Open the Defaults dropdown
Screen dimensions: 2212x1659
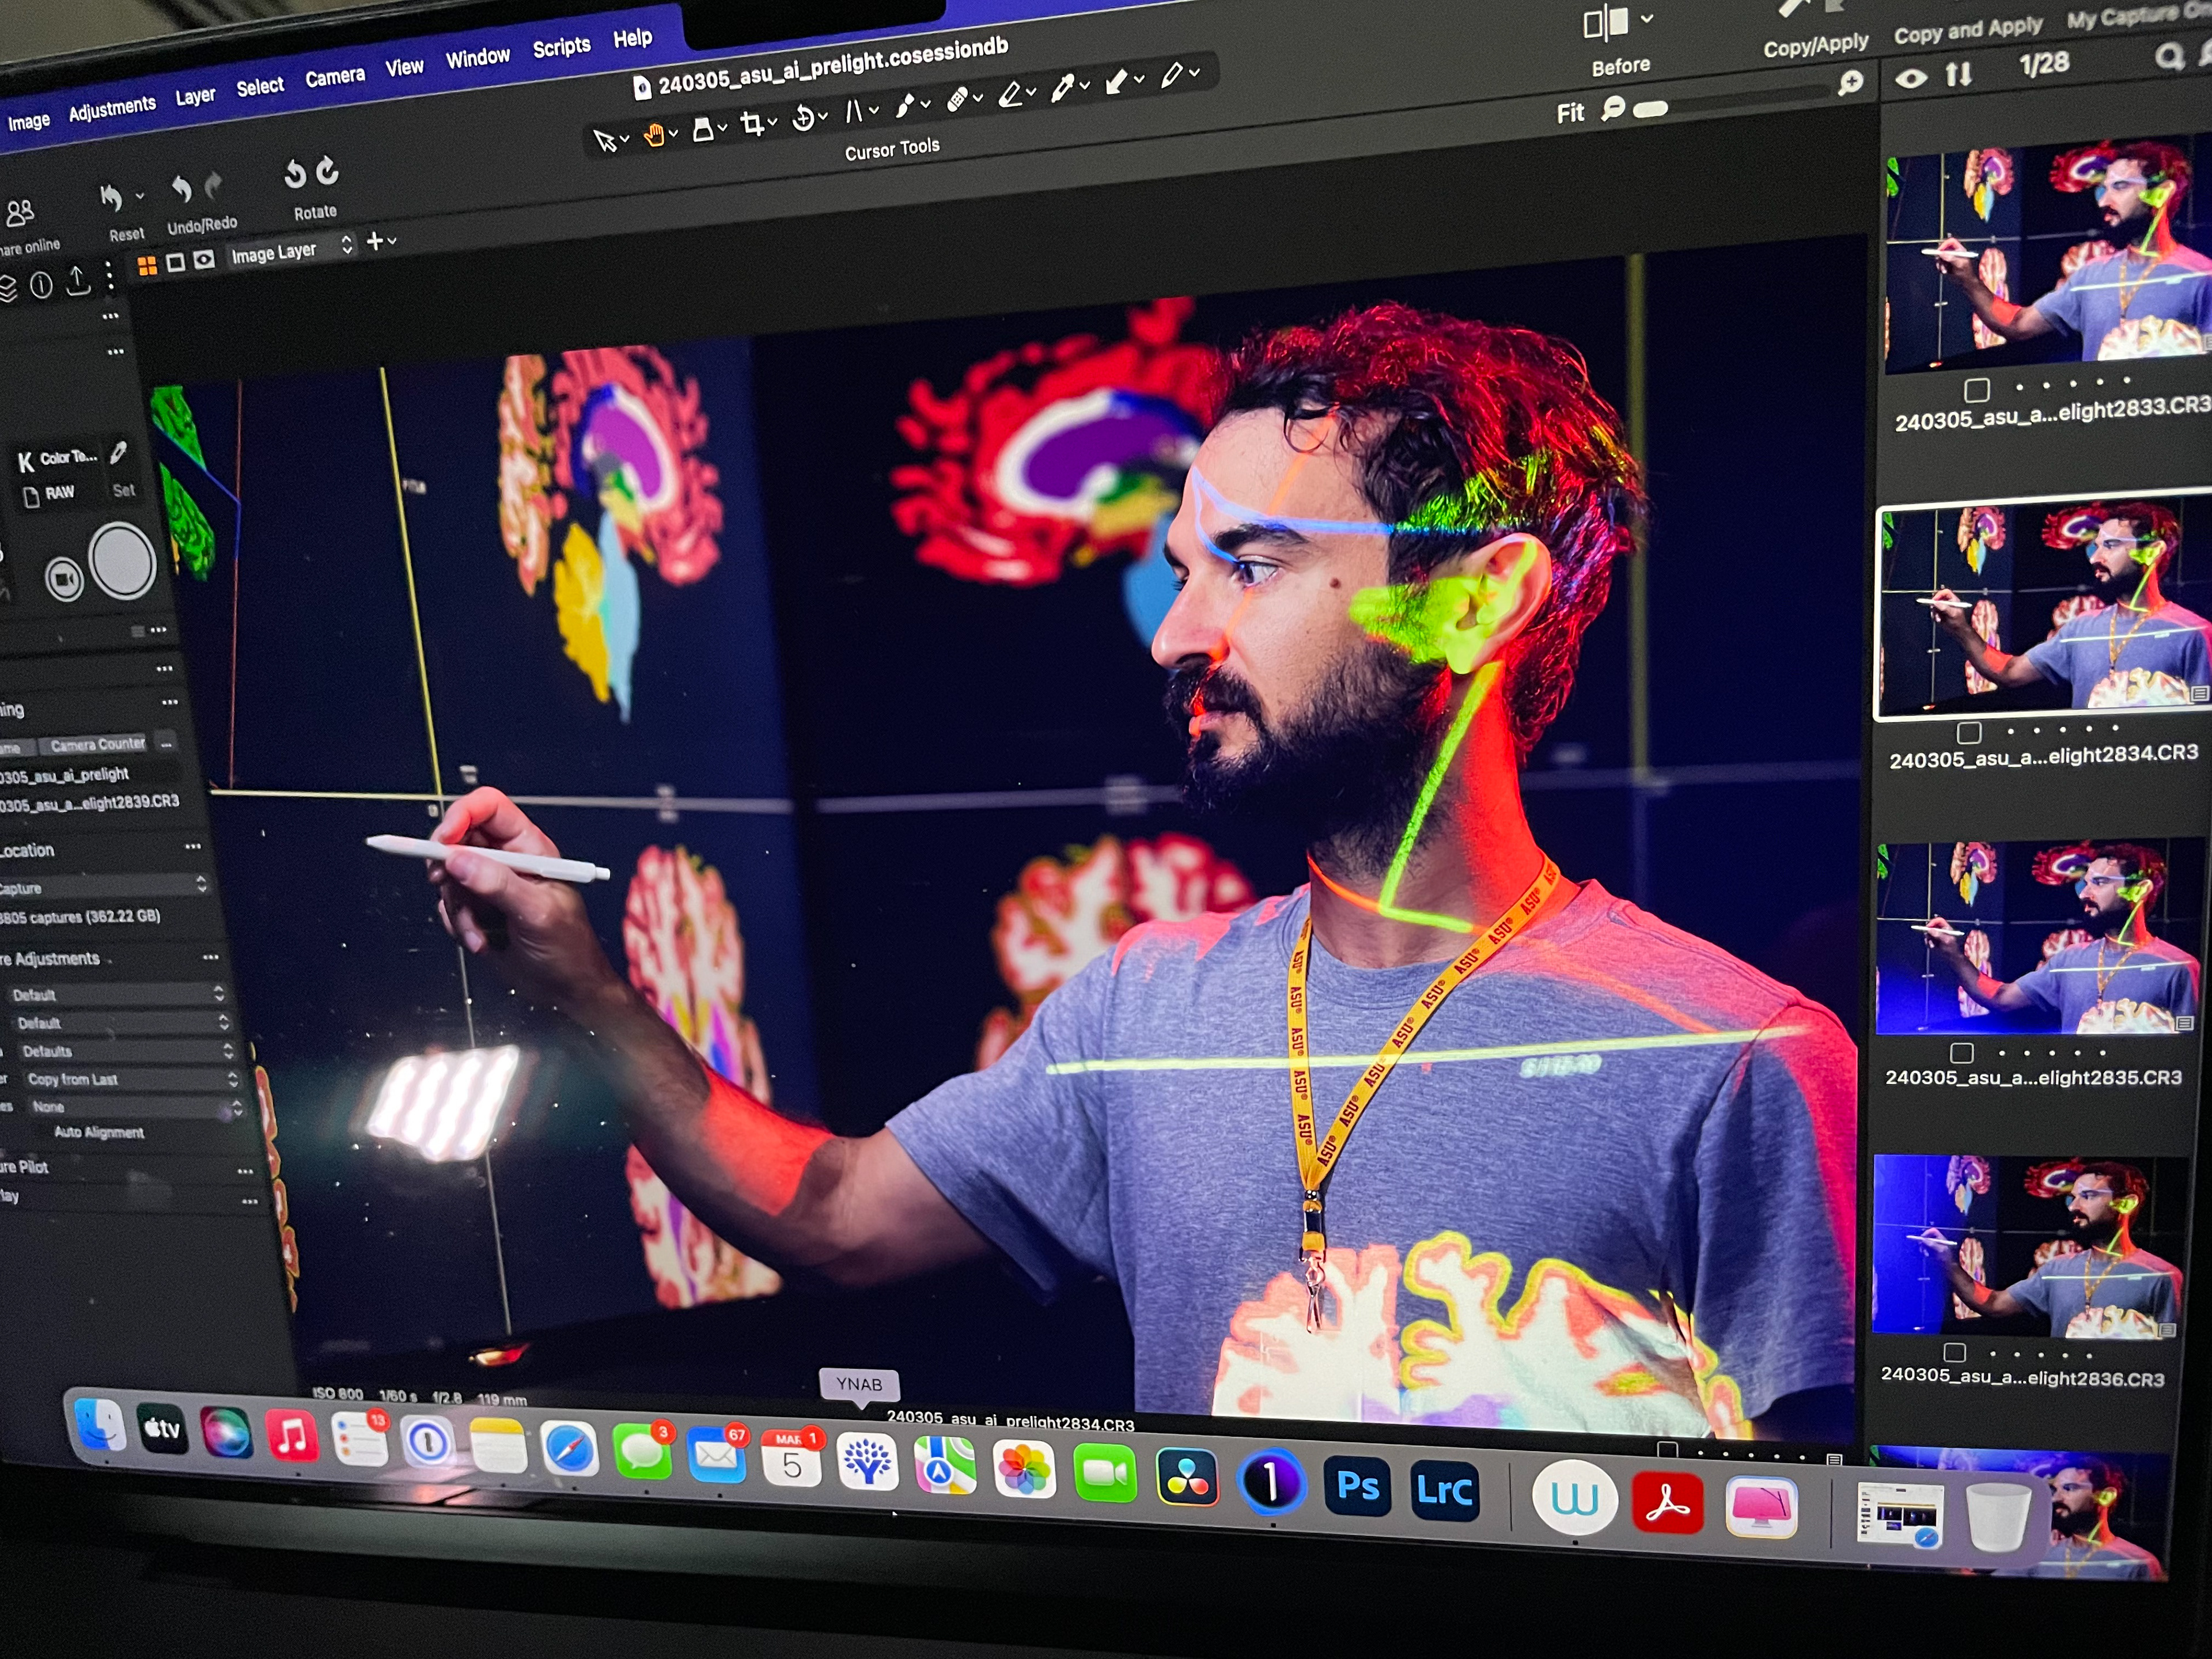click(128, 1050)
